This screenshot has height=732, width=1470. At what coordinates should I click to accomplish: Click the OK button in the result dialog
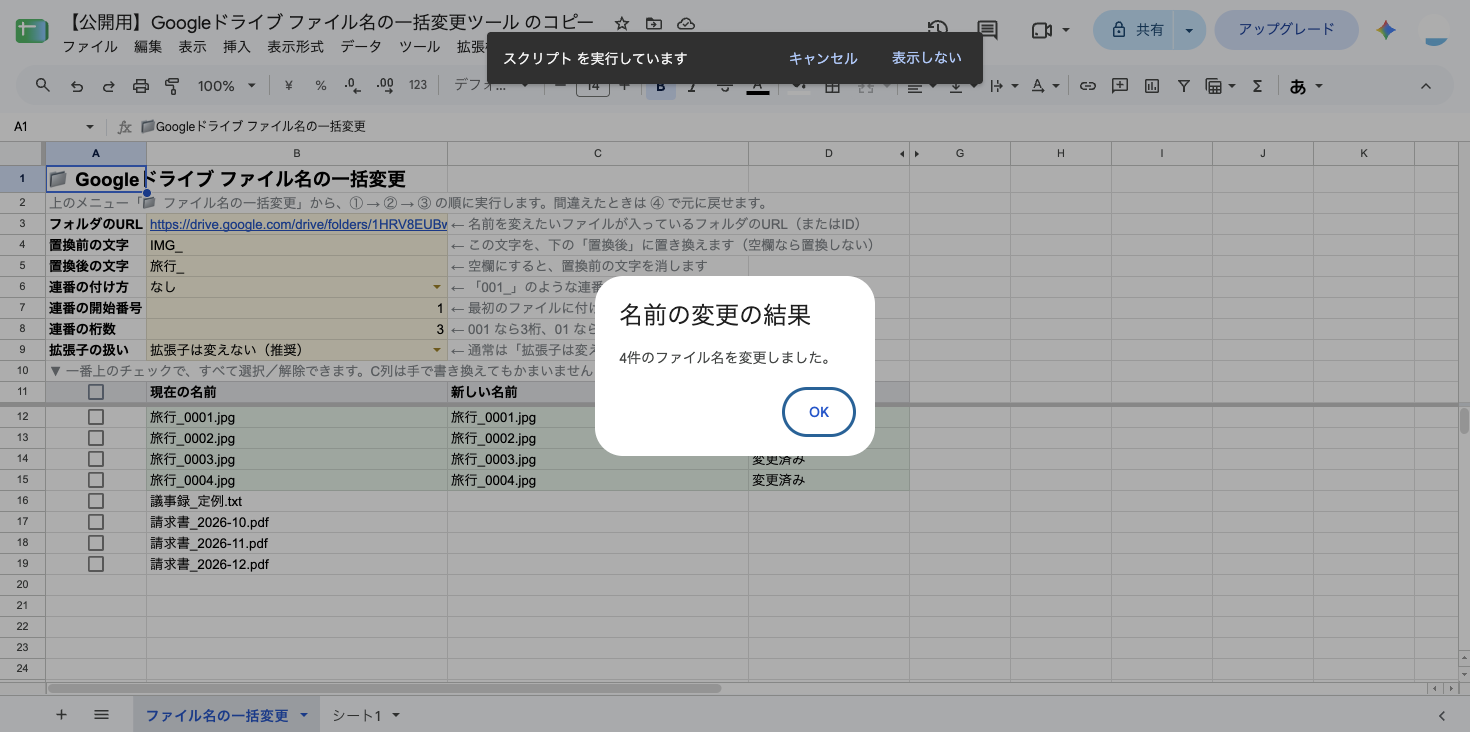[819, 412]
